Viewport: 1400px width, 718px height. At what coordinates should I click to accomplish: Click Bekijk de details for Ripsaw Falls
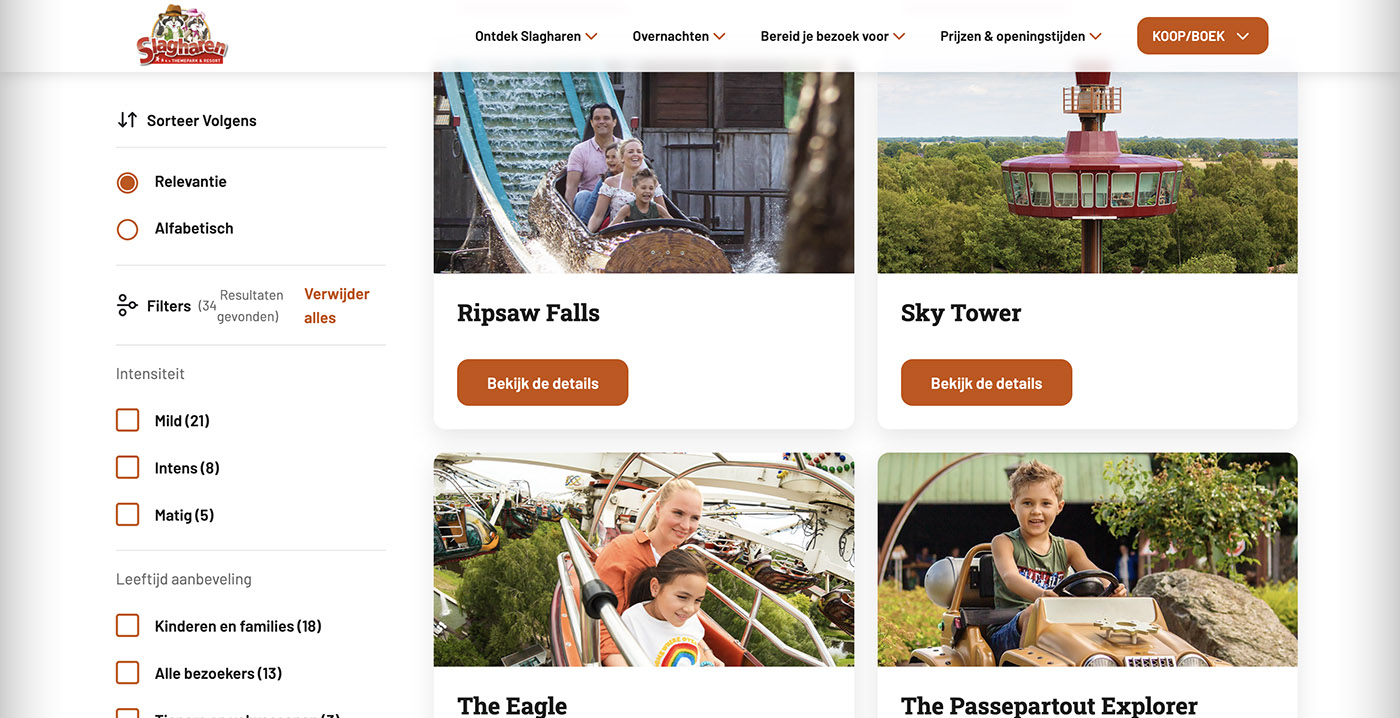(x=542, y=383)
